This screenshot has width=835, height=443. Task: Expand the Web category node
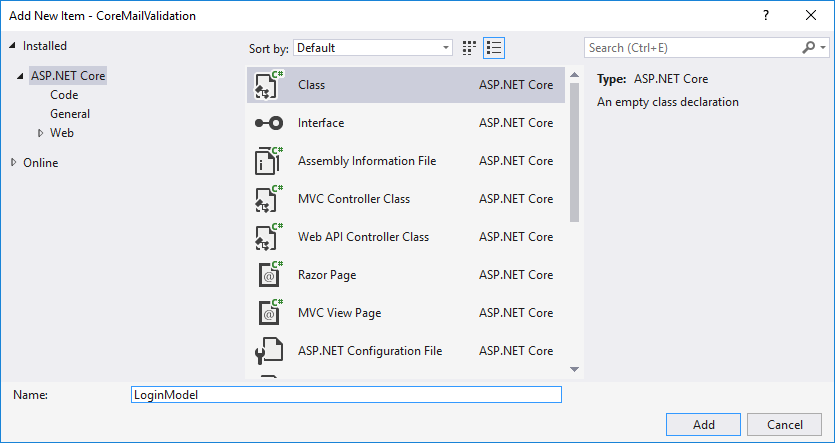pos(40,133)
